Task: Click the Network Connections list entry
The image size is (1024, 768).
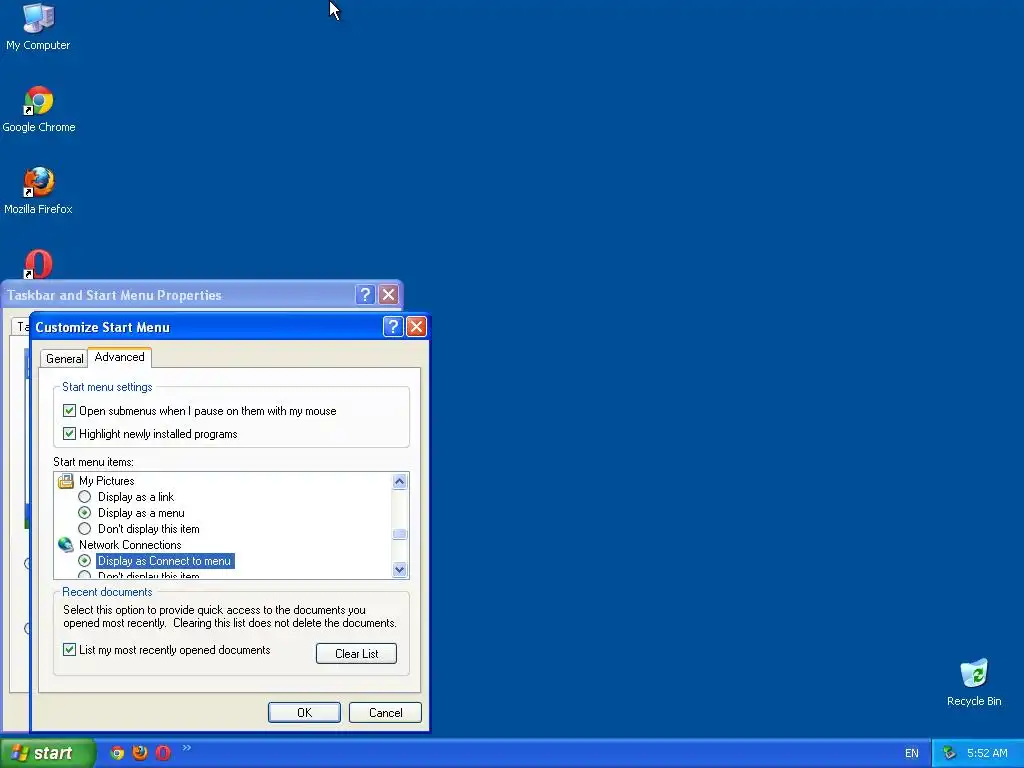Action: pyautogui.click(x=130, y=545)
